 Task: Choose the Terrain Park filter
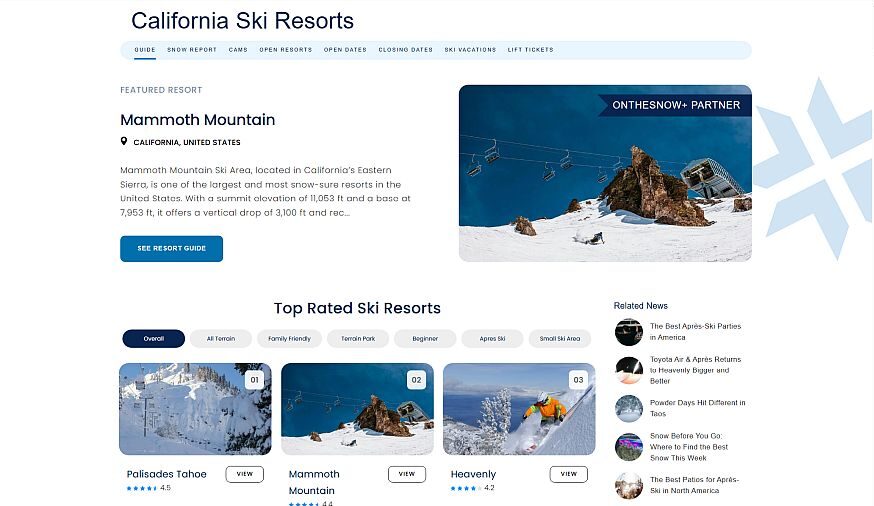357,339
